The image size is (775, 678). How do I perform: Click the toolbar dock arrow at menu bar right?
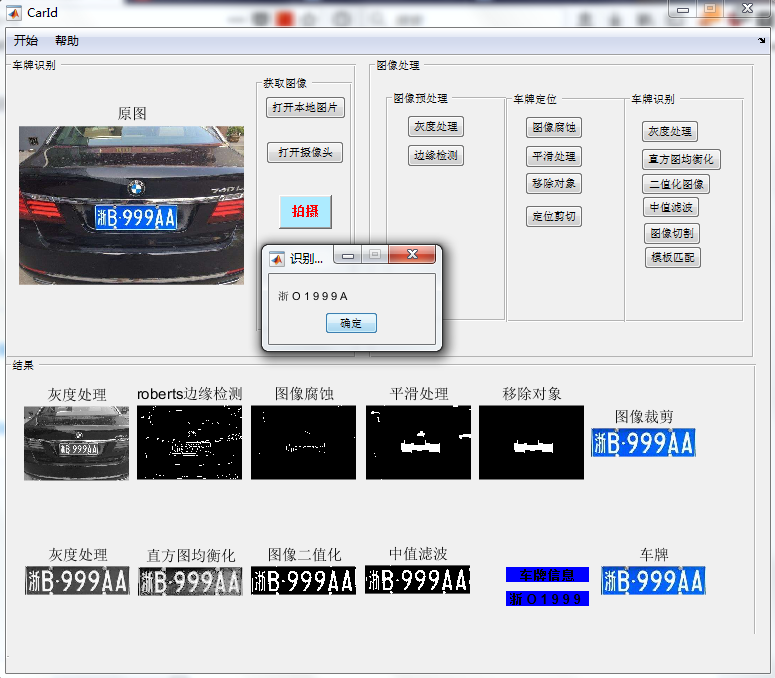pos(762,41)
